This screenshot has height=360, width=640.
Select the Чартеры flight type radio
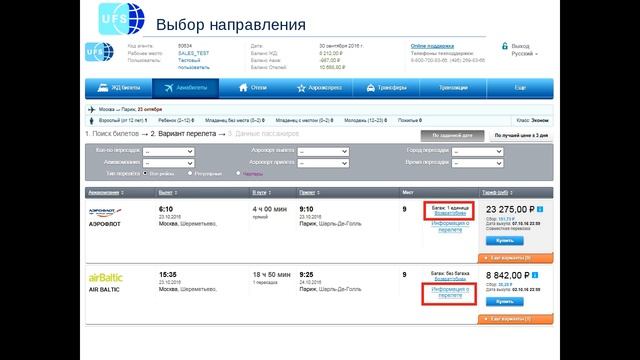click(x=238, y=173)
